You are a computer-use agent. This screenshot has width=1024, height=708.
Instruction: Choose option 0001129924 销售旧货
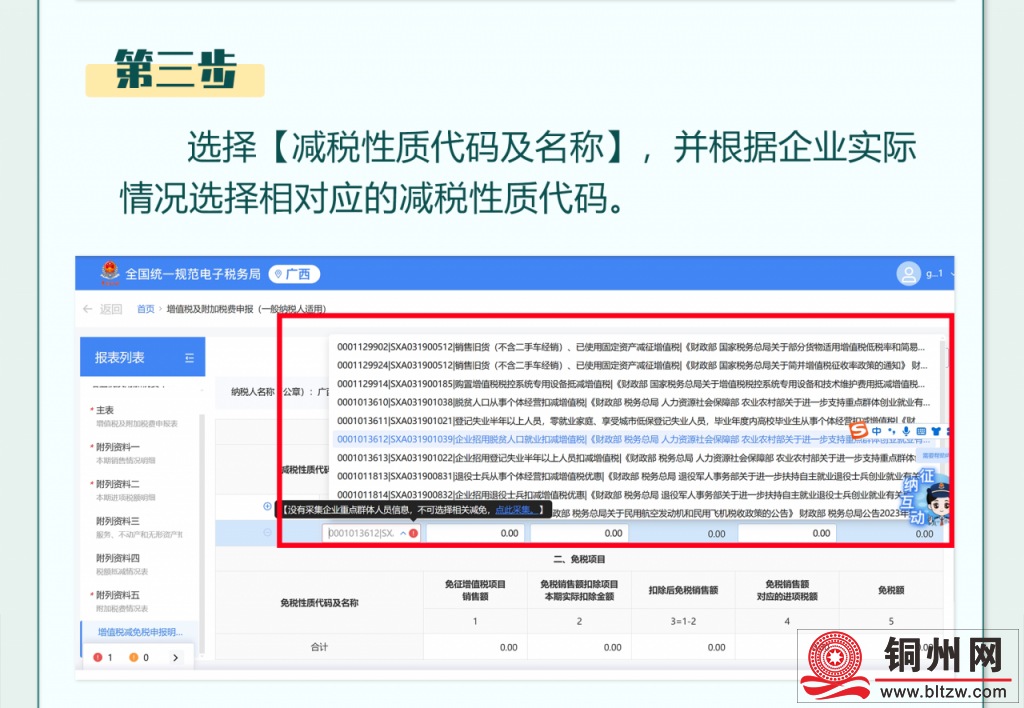point(633,365)
